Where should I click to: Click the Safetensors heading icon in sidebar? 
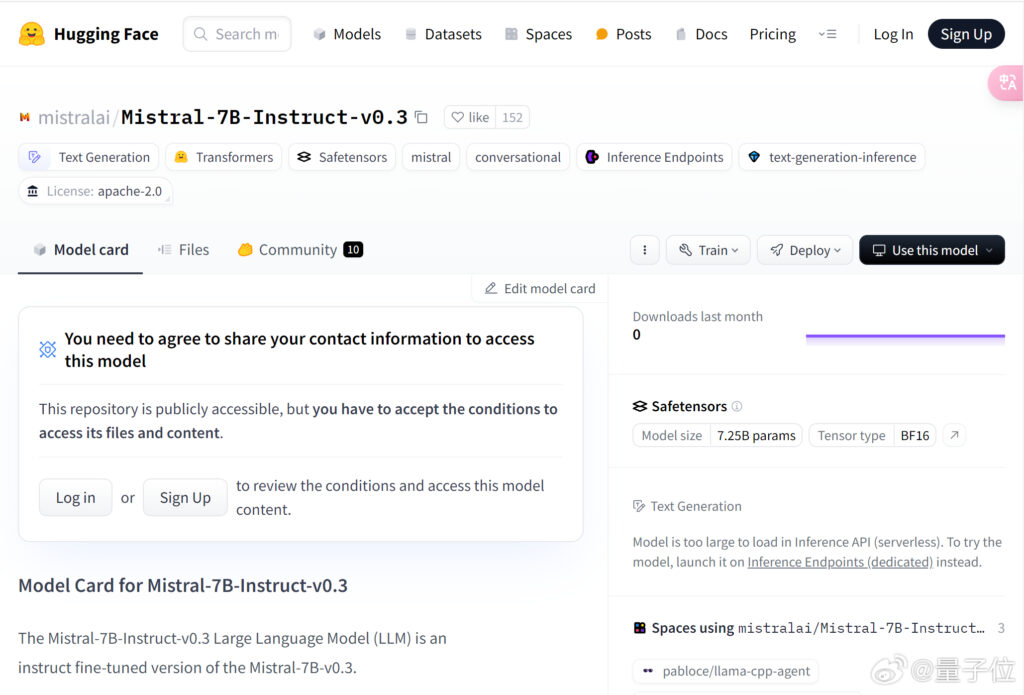click(639, 406)
